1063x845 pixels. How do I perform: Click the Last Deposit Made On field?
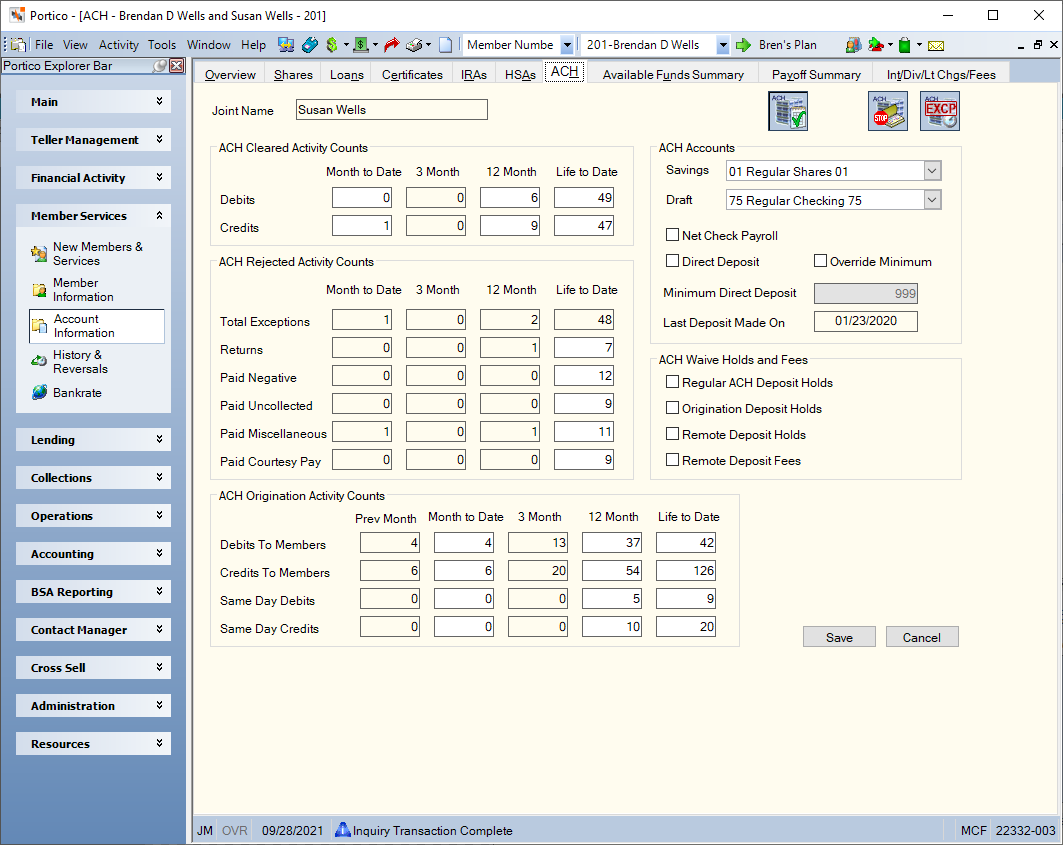866,321
